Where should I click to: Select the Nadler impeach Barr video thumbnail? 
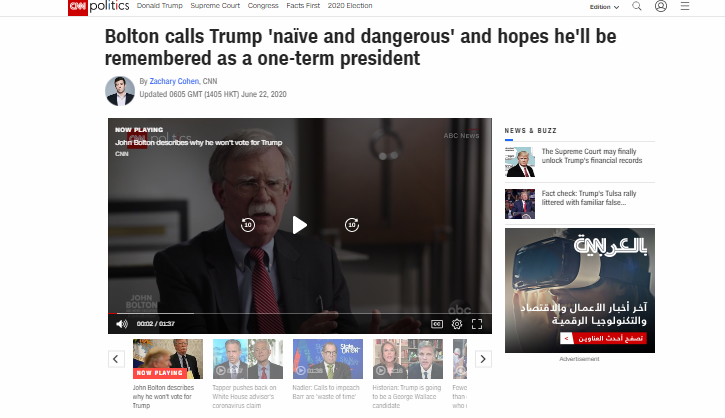pyautogui.click(x=328, y=359)
